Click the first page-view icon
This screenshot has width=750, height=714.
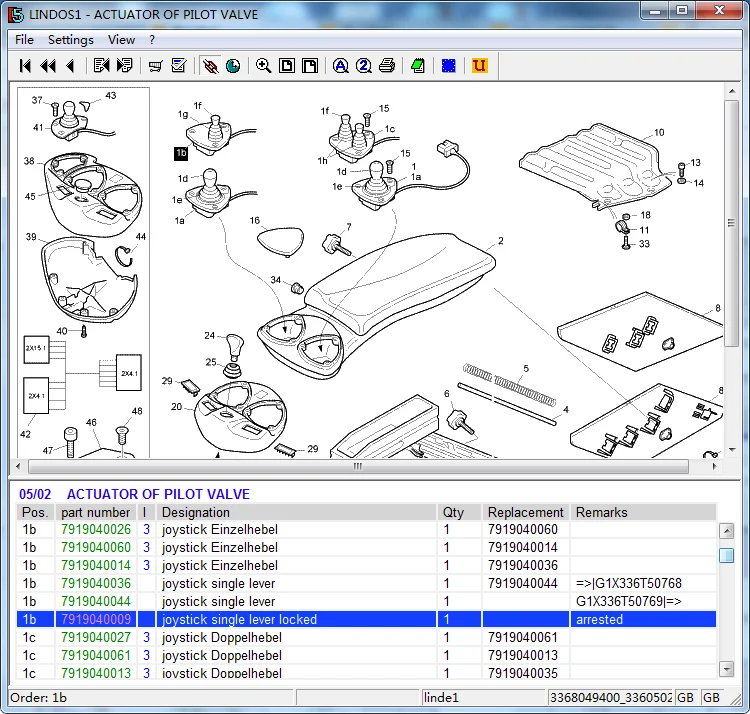click(x=287, y=66)
